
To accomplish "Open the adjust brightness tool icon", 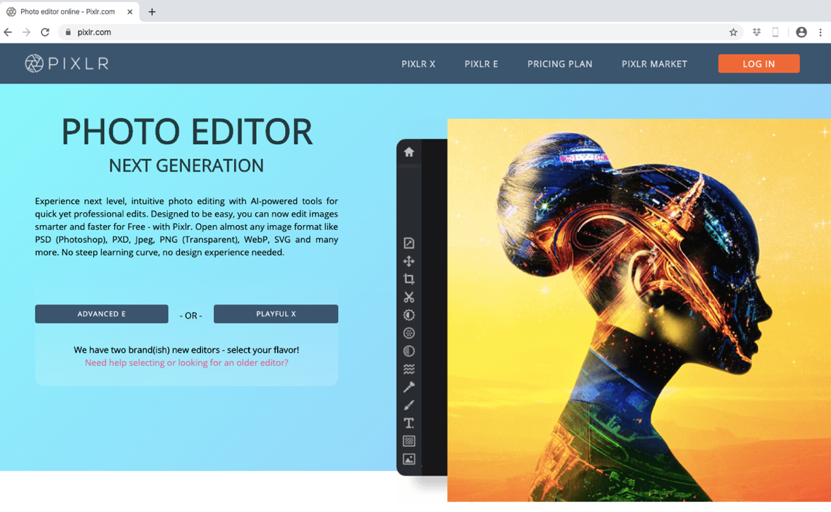I will click(409, 315).
